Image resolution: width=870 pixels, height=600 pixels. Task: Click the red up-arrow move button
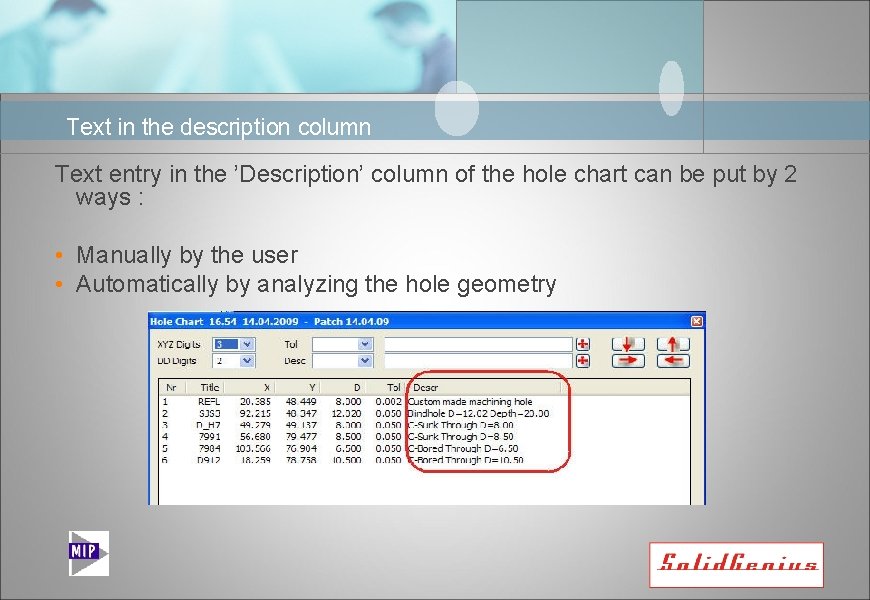coord(673,344)
